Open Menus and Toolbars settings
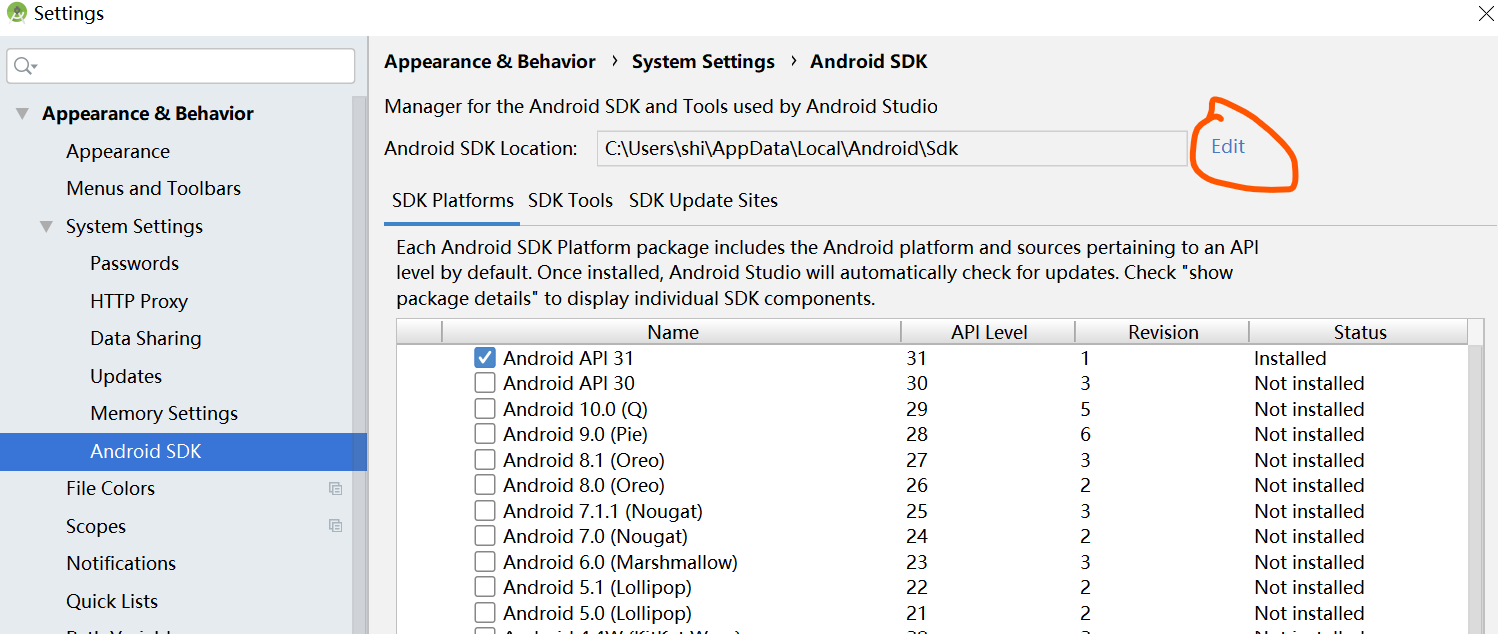The height and width of the screenshot is (634, 1498). coord(153,189)
